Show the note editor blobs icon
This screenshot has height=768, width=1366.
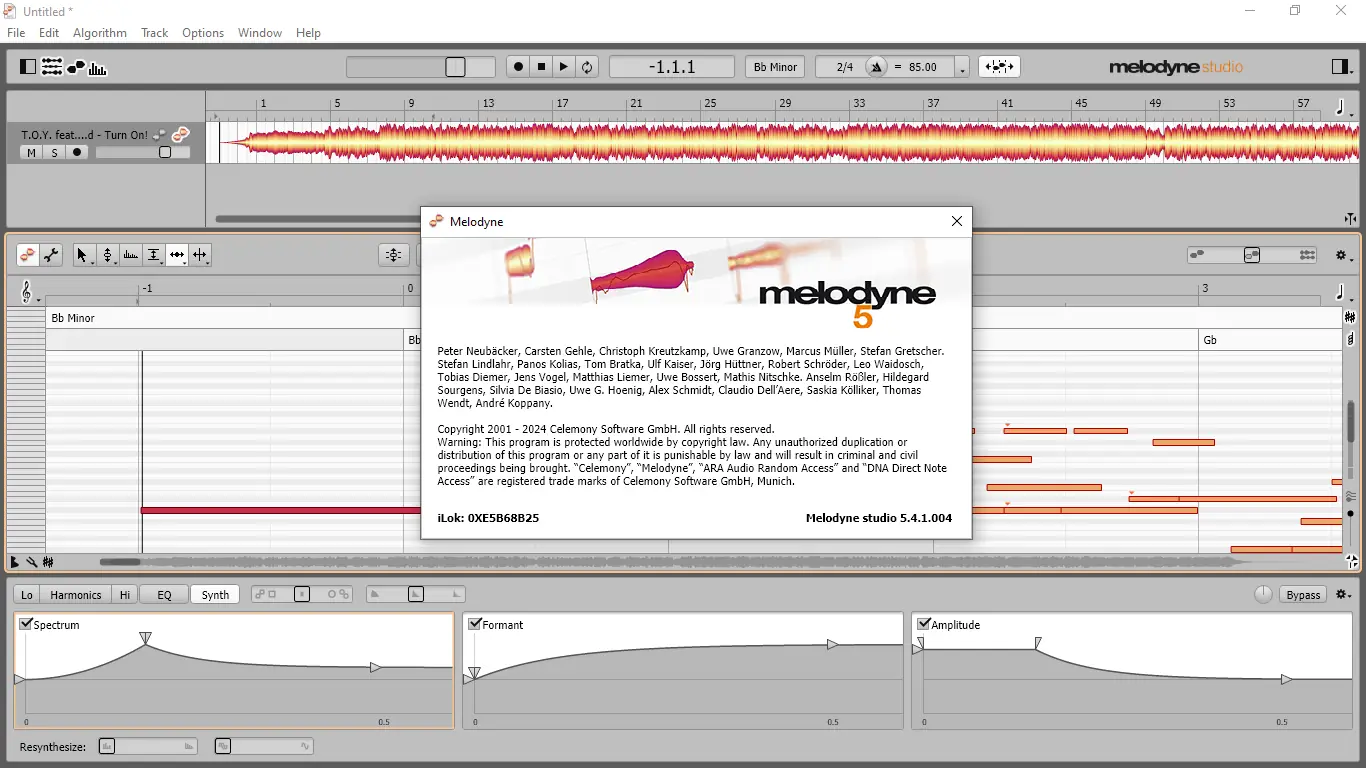(x=76, y=67)
